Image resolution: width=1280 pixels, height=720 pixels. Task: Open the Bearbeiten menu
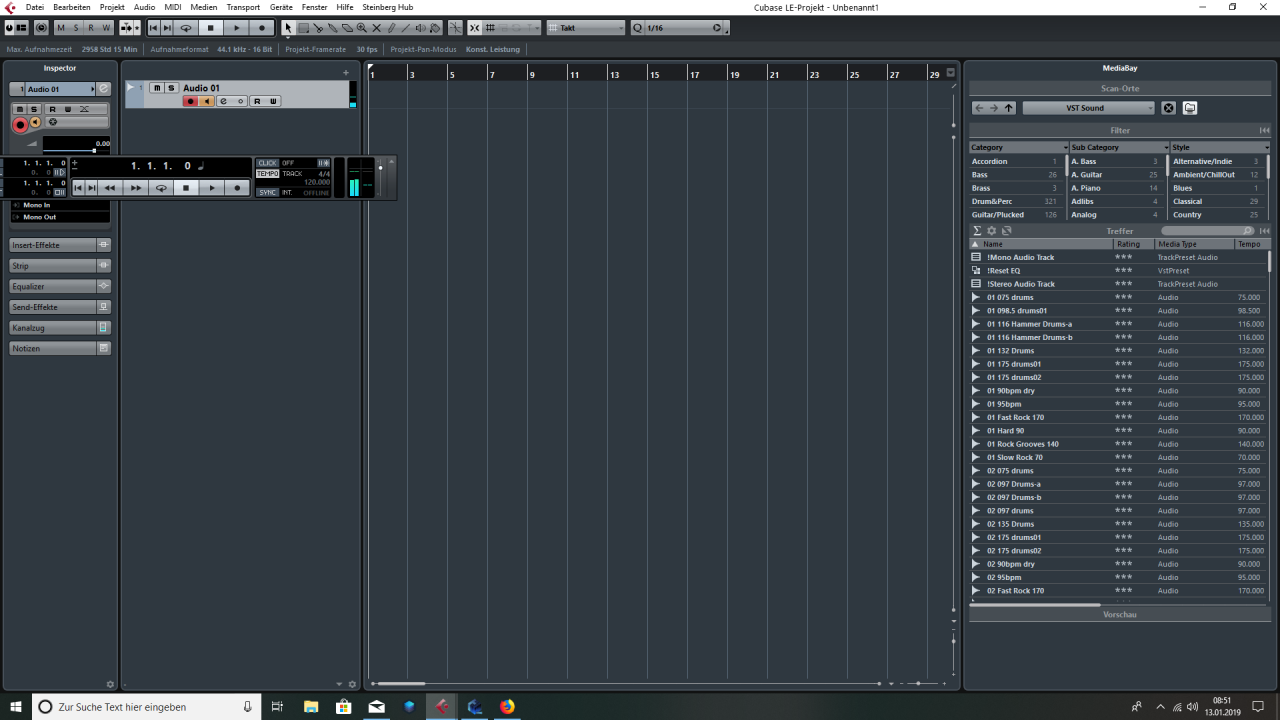pyautogui.click(x=72, y=7)
